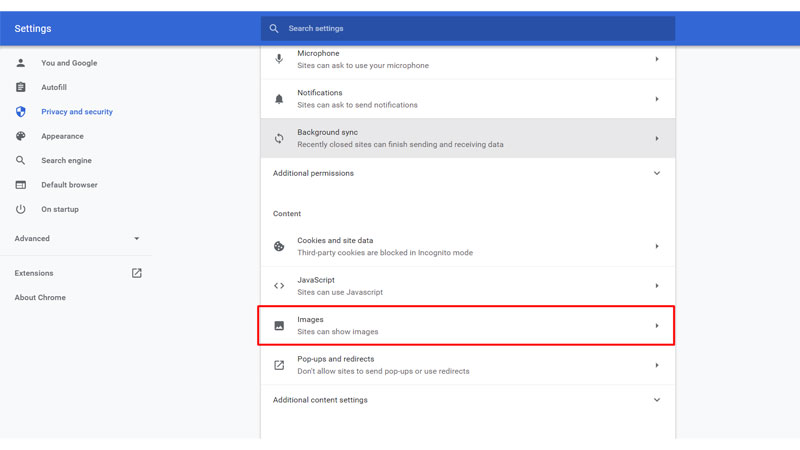Open Appearance in the sidebar
The width and height of the screenshot is (800, 450).
[62, 136]
